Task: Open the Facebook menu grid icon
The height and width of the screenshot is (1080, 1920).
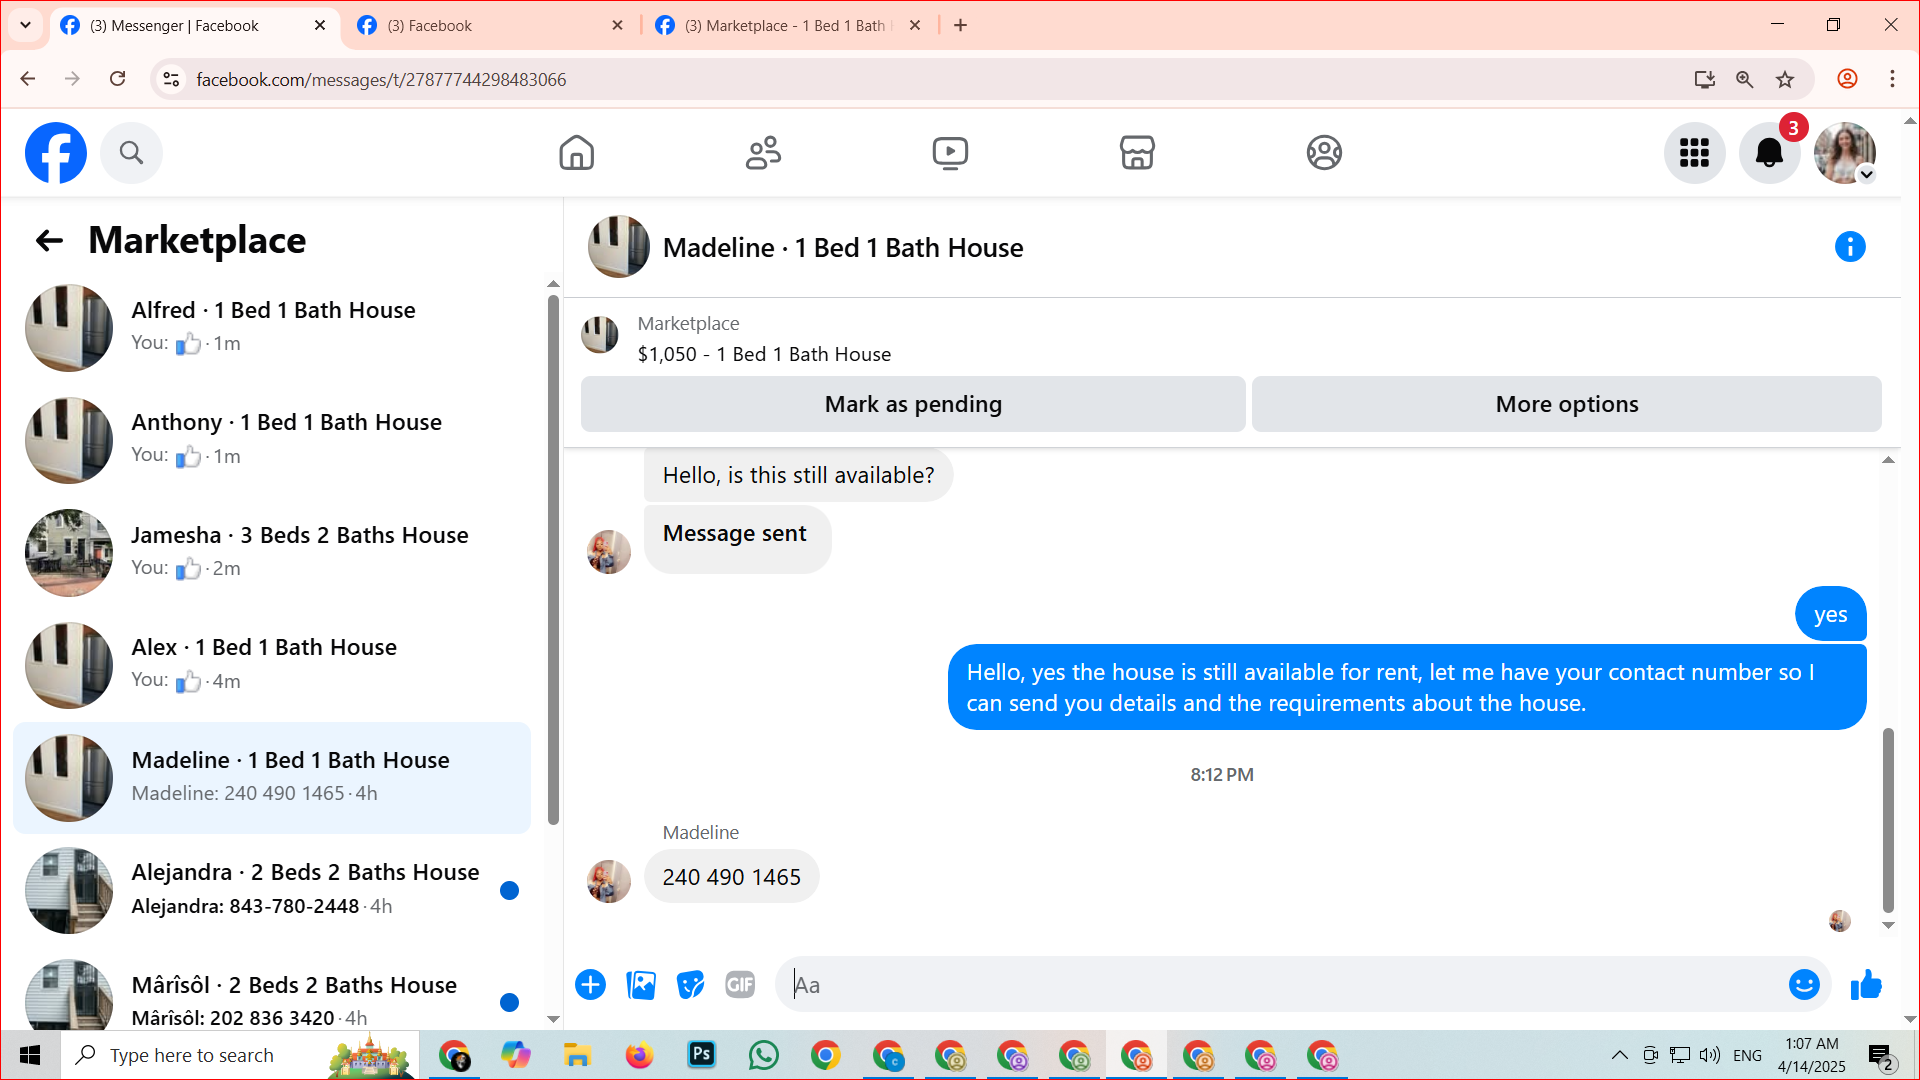Action: [x=1694, y=153]
